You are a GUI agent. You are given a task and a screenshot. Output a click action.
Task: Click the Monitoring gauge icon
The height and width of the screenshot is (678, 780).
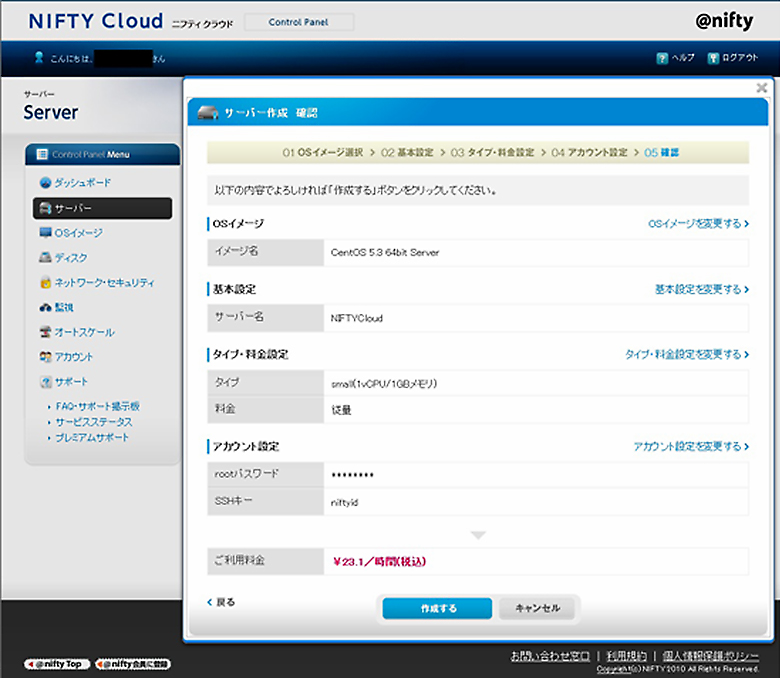pos(45,307)
